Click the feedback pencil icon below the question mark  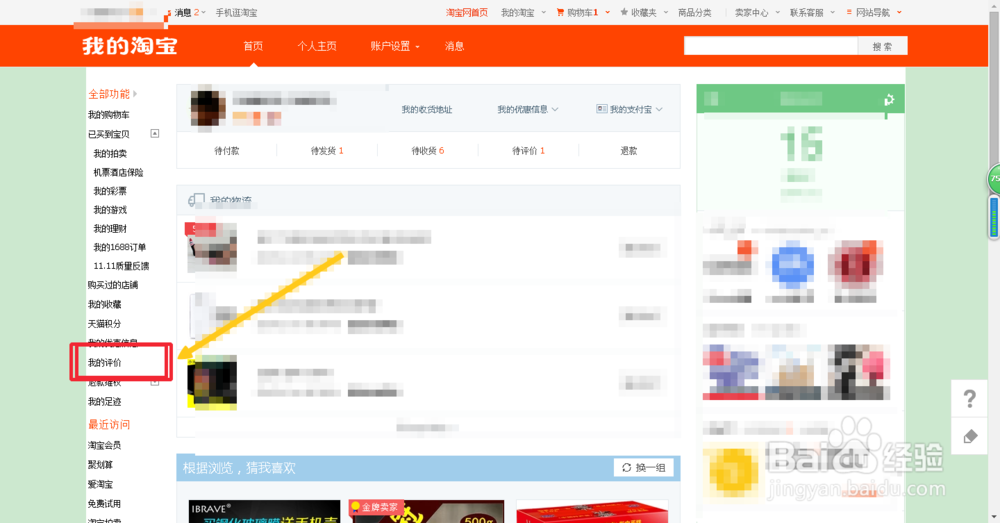[x=970, y=436]
